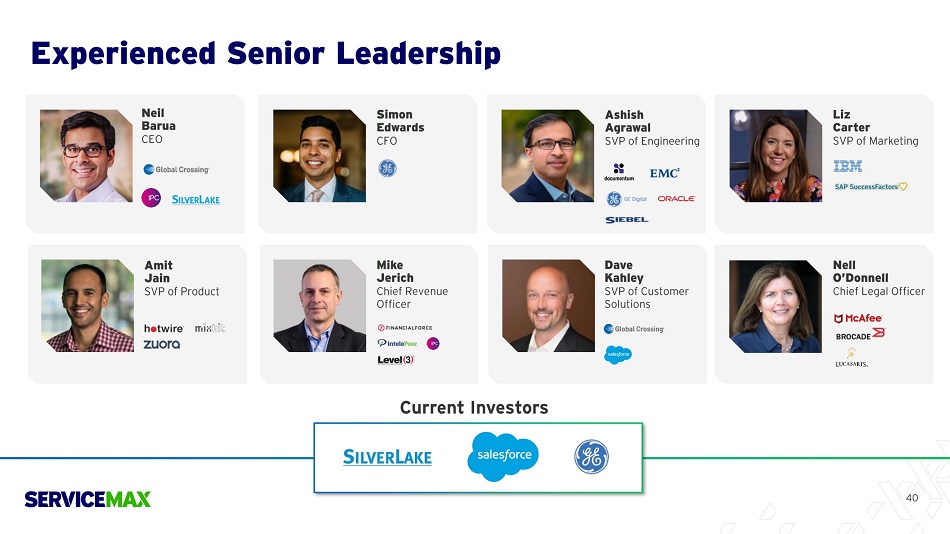Click the IBM logo under Liz Carter
Viewport: 950px width, 534px height.
click(848, 166)
